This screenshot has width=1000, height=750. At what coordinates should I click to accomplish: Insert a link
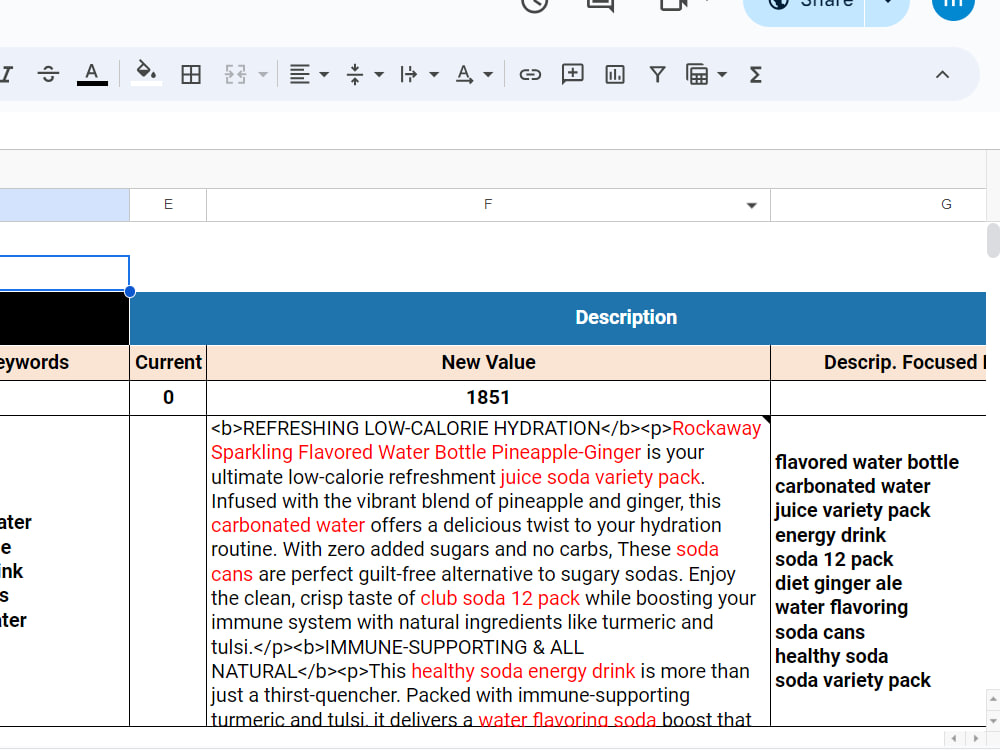[x=530, y=75]
